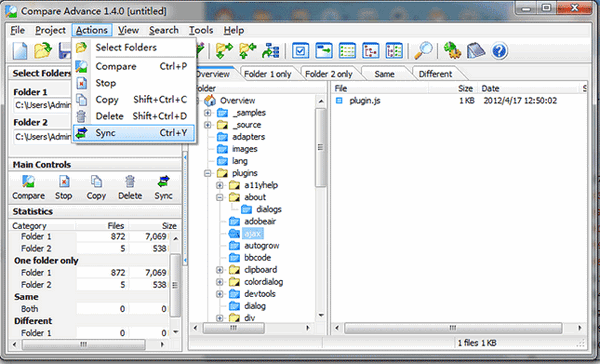Click Copy icon in Main Controls

(x=96, y=182)
